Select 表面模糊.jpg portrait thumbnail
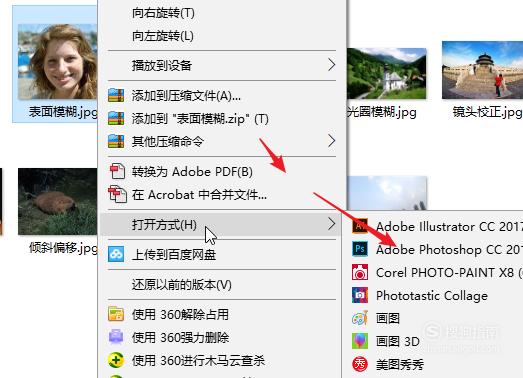The image size is (523, 378). [57, 62]
